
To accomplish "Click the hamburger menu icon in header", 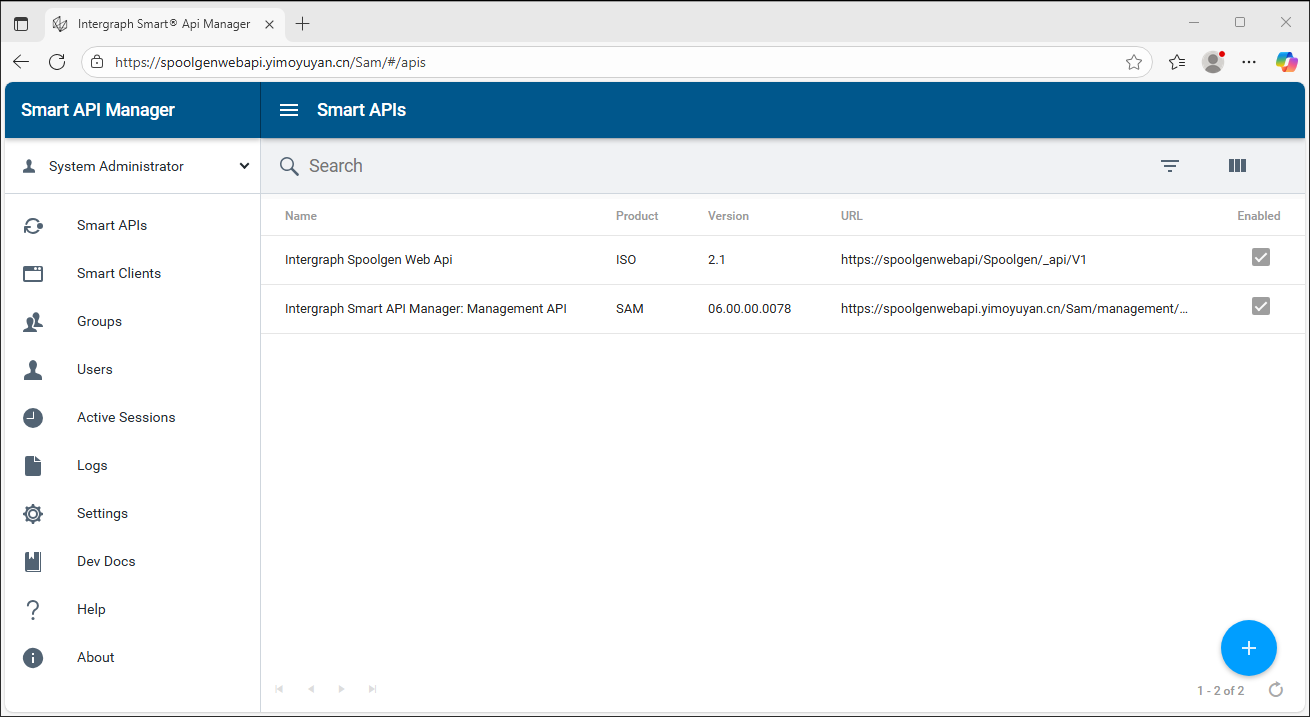I will pos(289,110).
